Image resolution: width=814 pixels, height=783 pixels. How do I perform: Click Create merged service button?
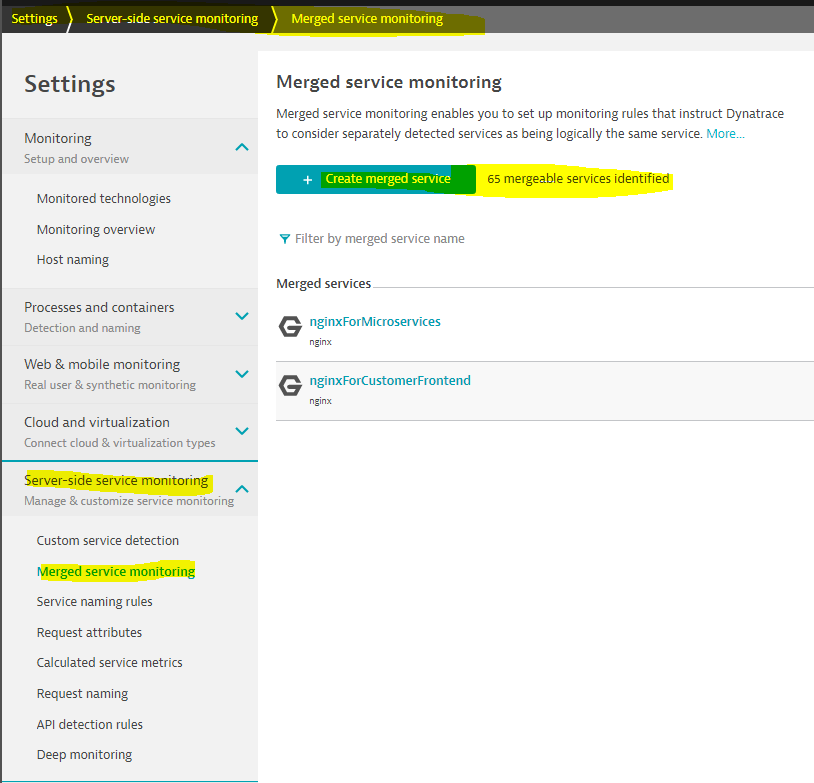(x=376, y=179)
